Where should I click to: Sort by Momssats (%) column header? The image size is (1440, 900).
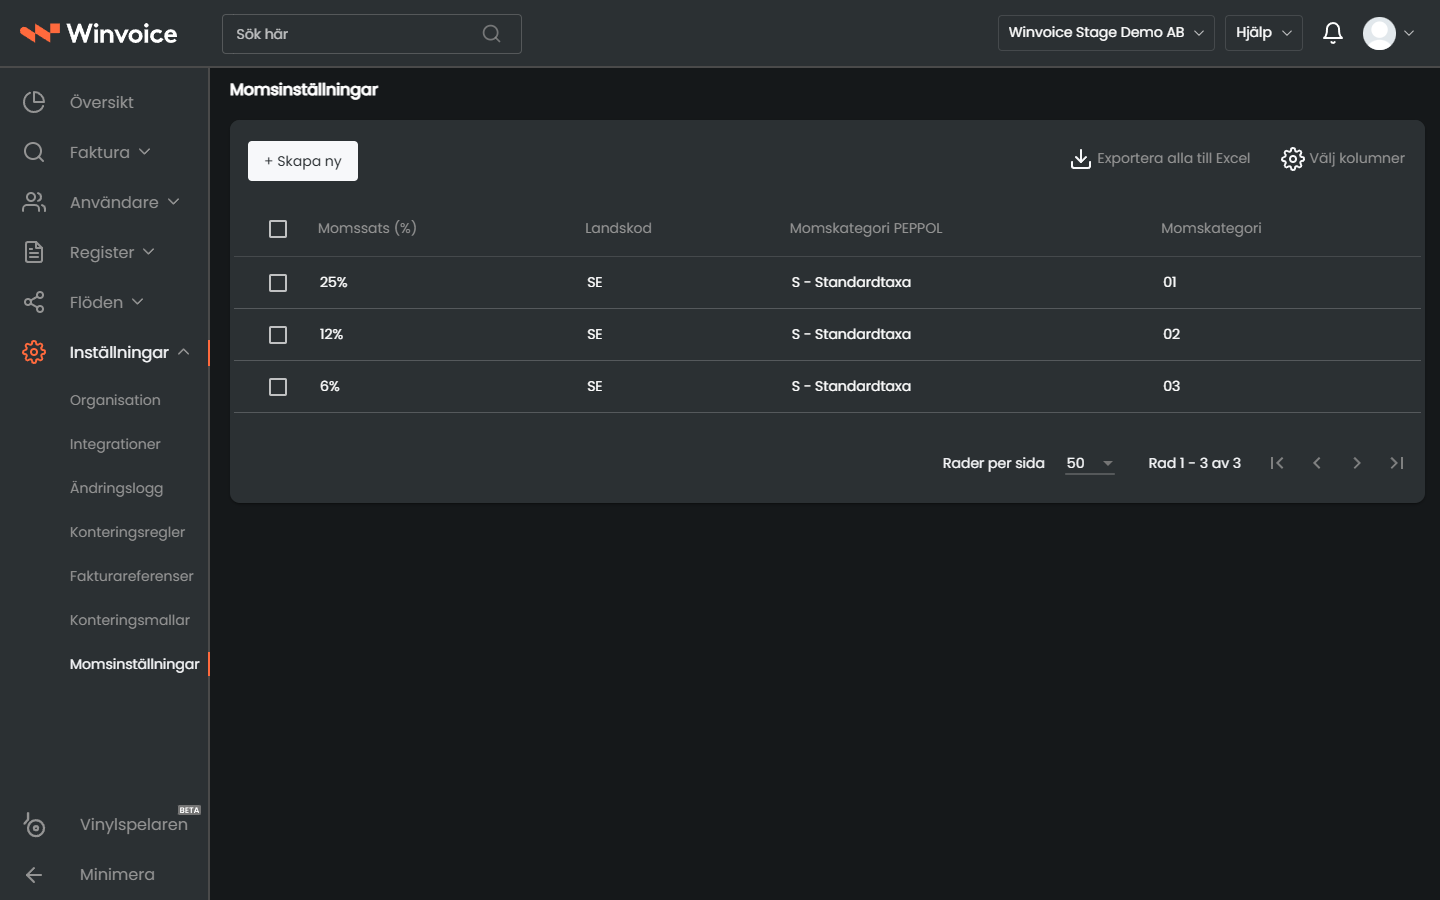click(367, 228)
